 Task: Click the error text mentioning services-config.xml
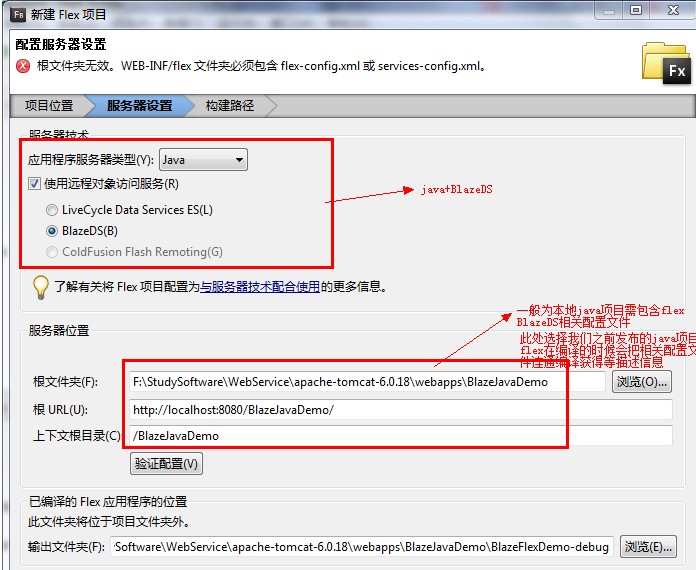click(262, 66)
